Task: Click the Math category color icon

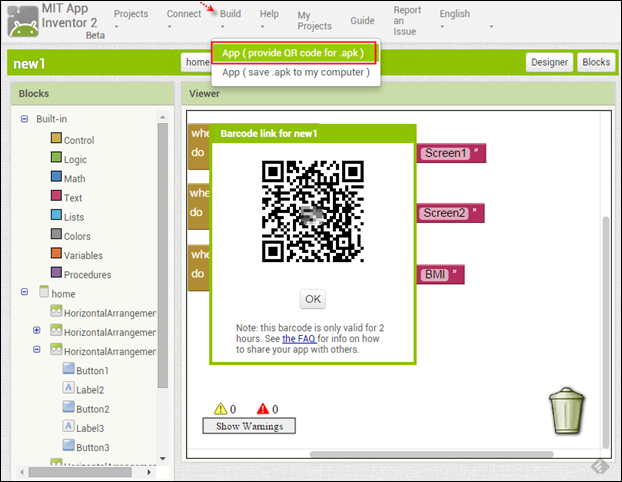Action: pos(56,176)
